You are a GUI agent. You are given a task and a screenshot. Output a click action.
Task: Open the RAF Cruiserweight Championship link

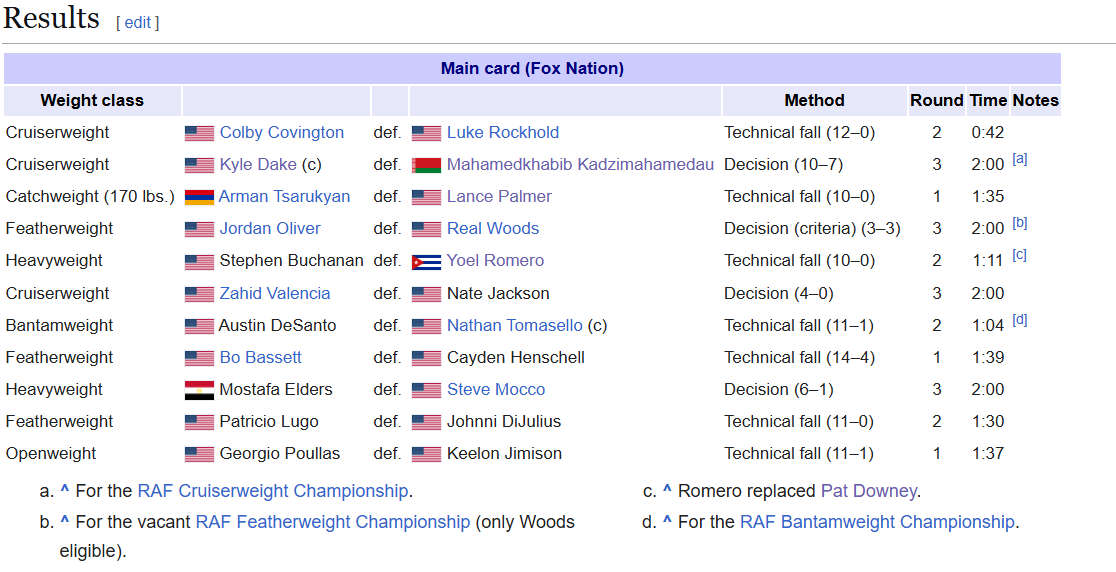click(x=273, y=491)
